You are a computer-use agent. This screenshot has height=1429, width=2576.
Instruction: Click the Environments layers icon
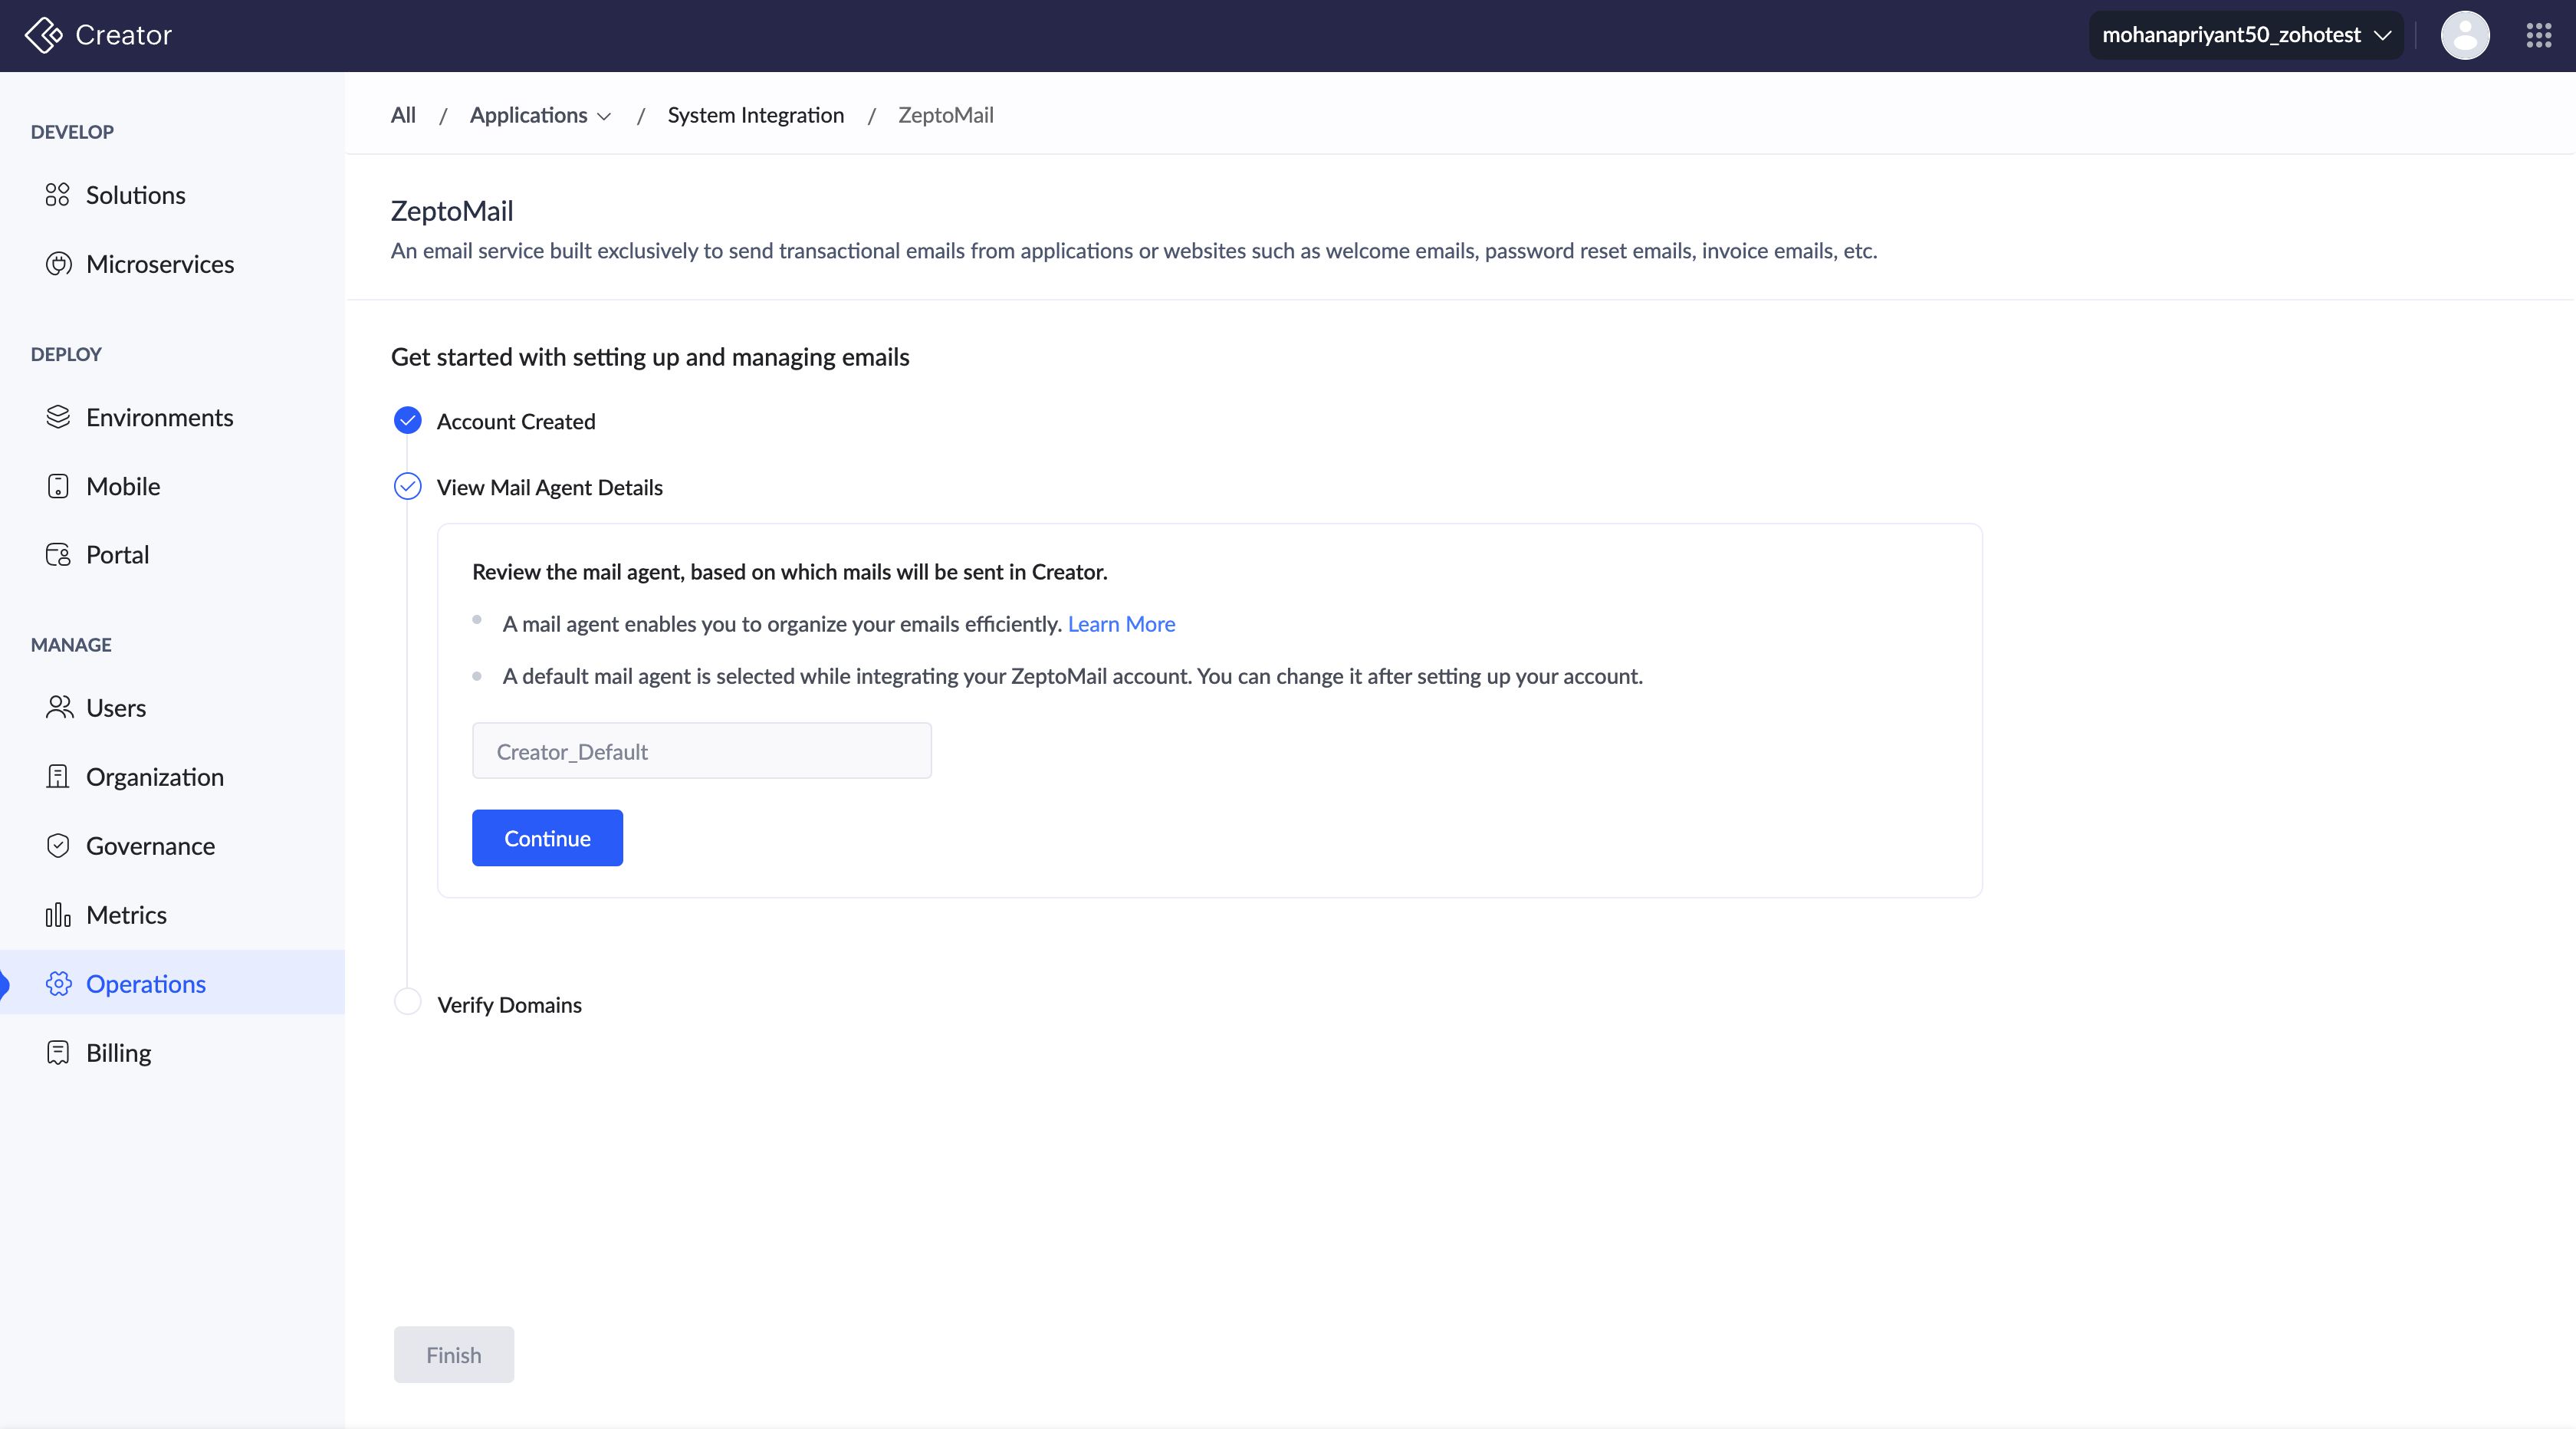58,417
